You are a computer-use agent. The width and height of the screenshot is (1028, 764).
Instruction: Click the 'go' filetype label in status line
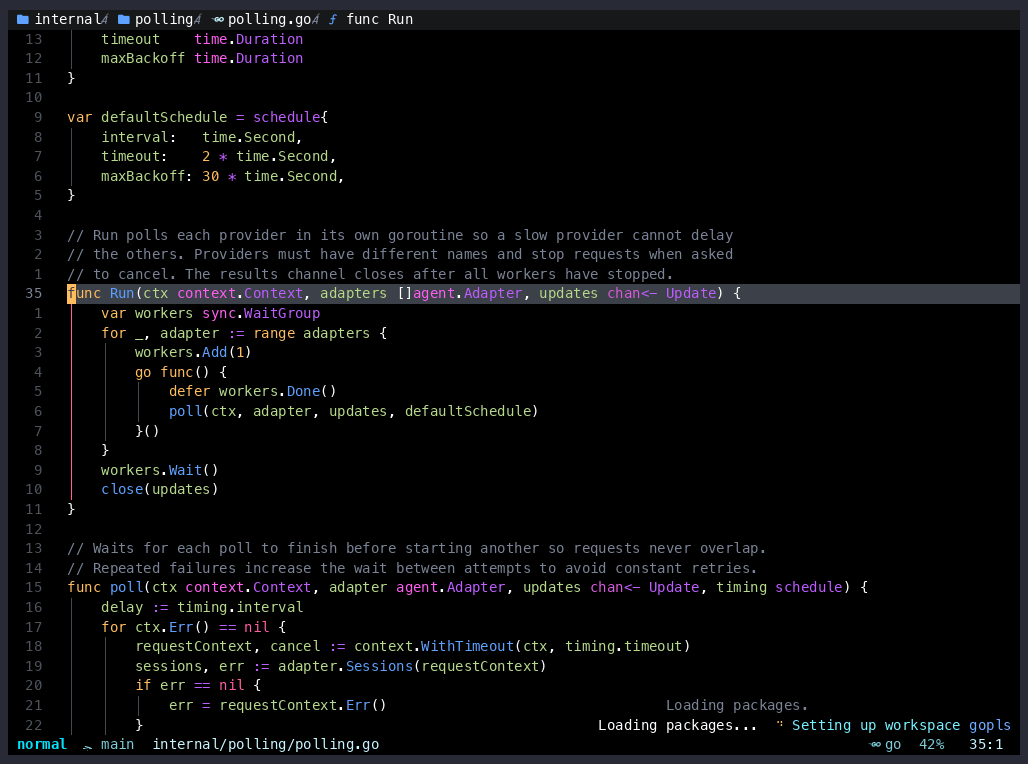click(893, 745)
